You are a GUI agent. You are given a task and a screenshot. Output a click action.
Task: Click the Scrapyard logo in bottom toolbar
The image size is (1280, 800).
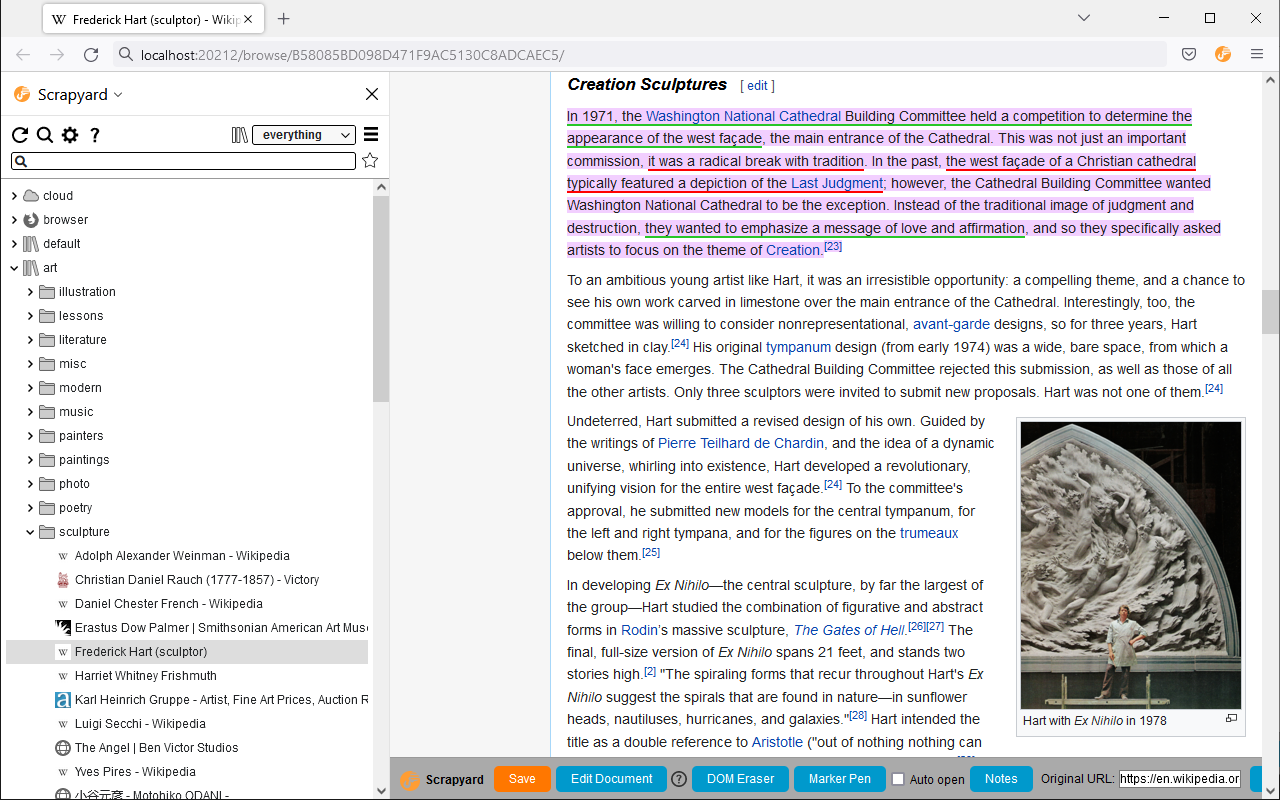[409, 780]
